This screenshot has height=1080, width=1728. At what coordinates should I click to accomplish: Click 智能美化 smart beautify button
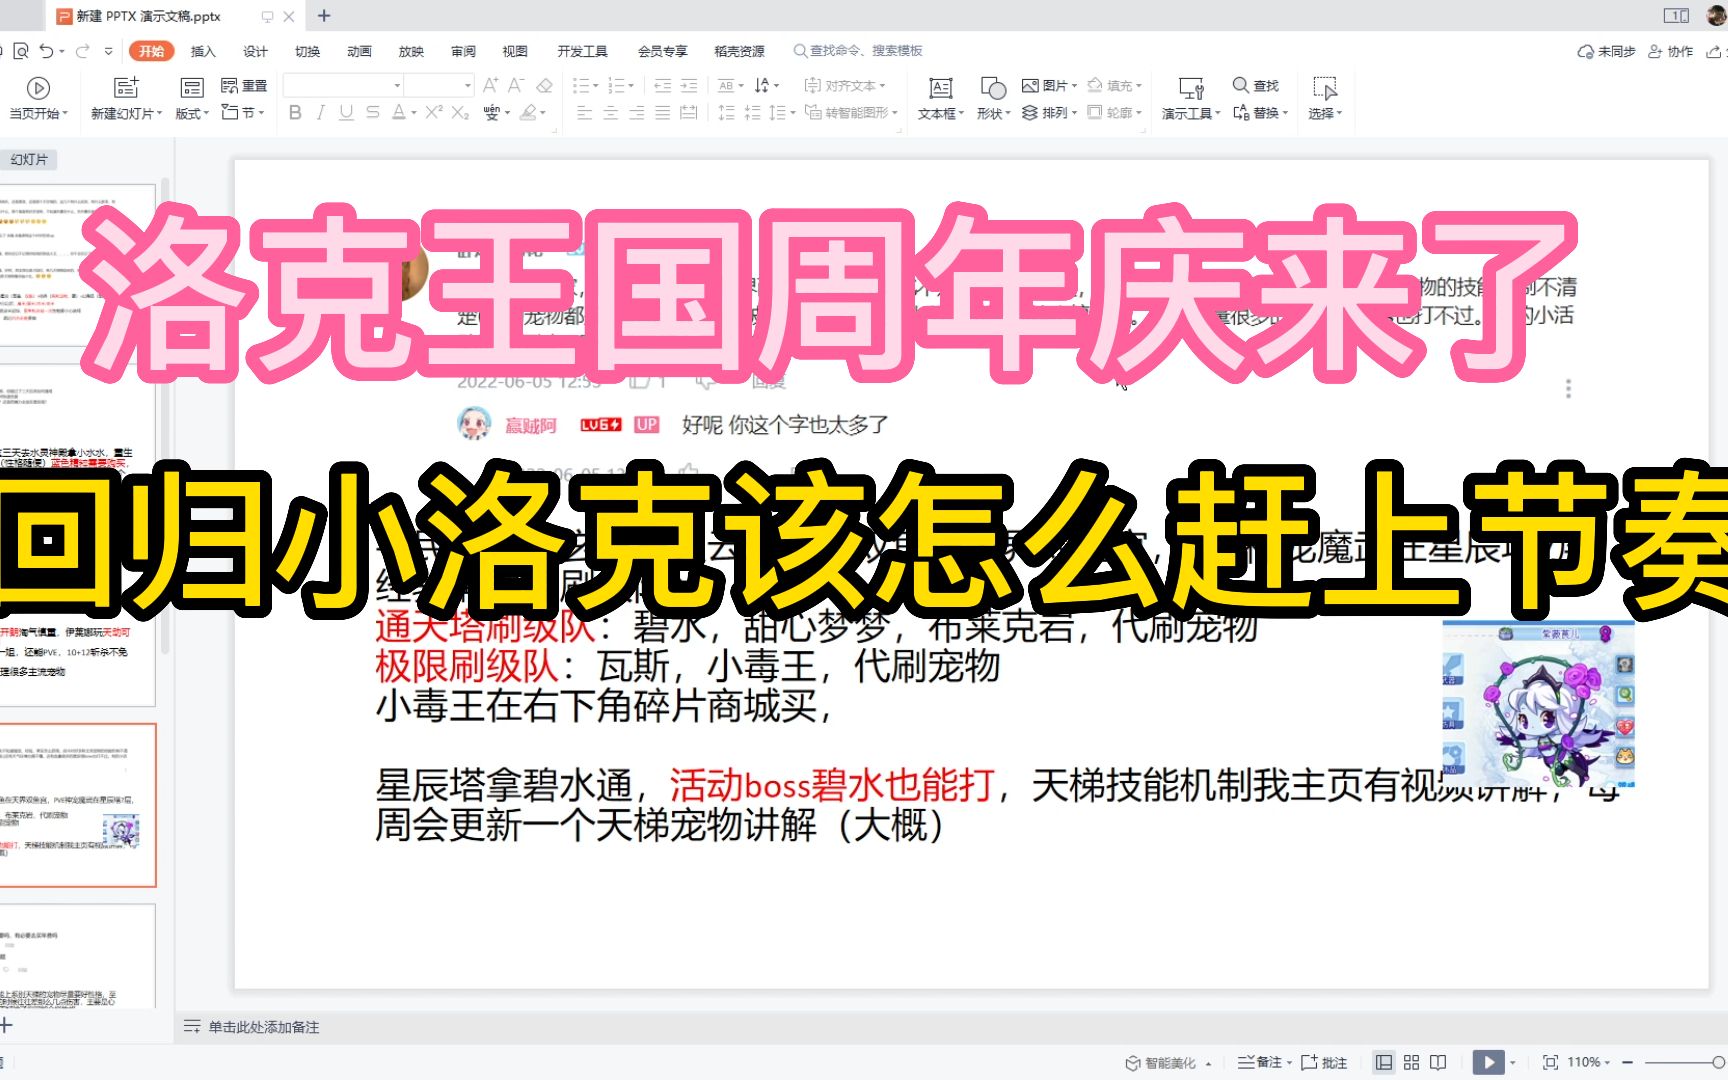tap(1168, 1062)
